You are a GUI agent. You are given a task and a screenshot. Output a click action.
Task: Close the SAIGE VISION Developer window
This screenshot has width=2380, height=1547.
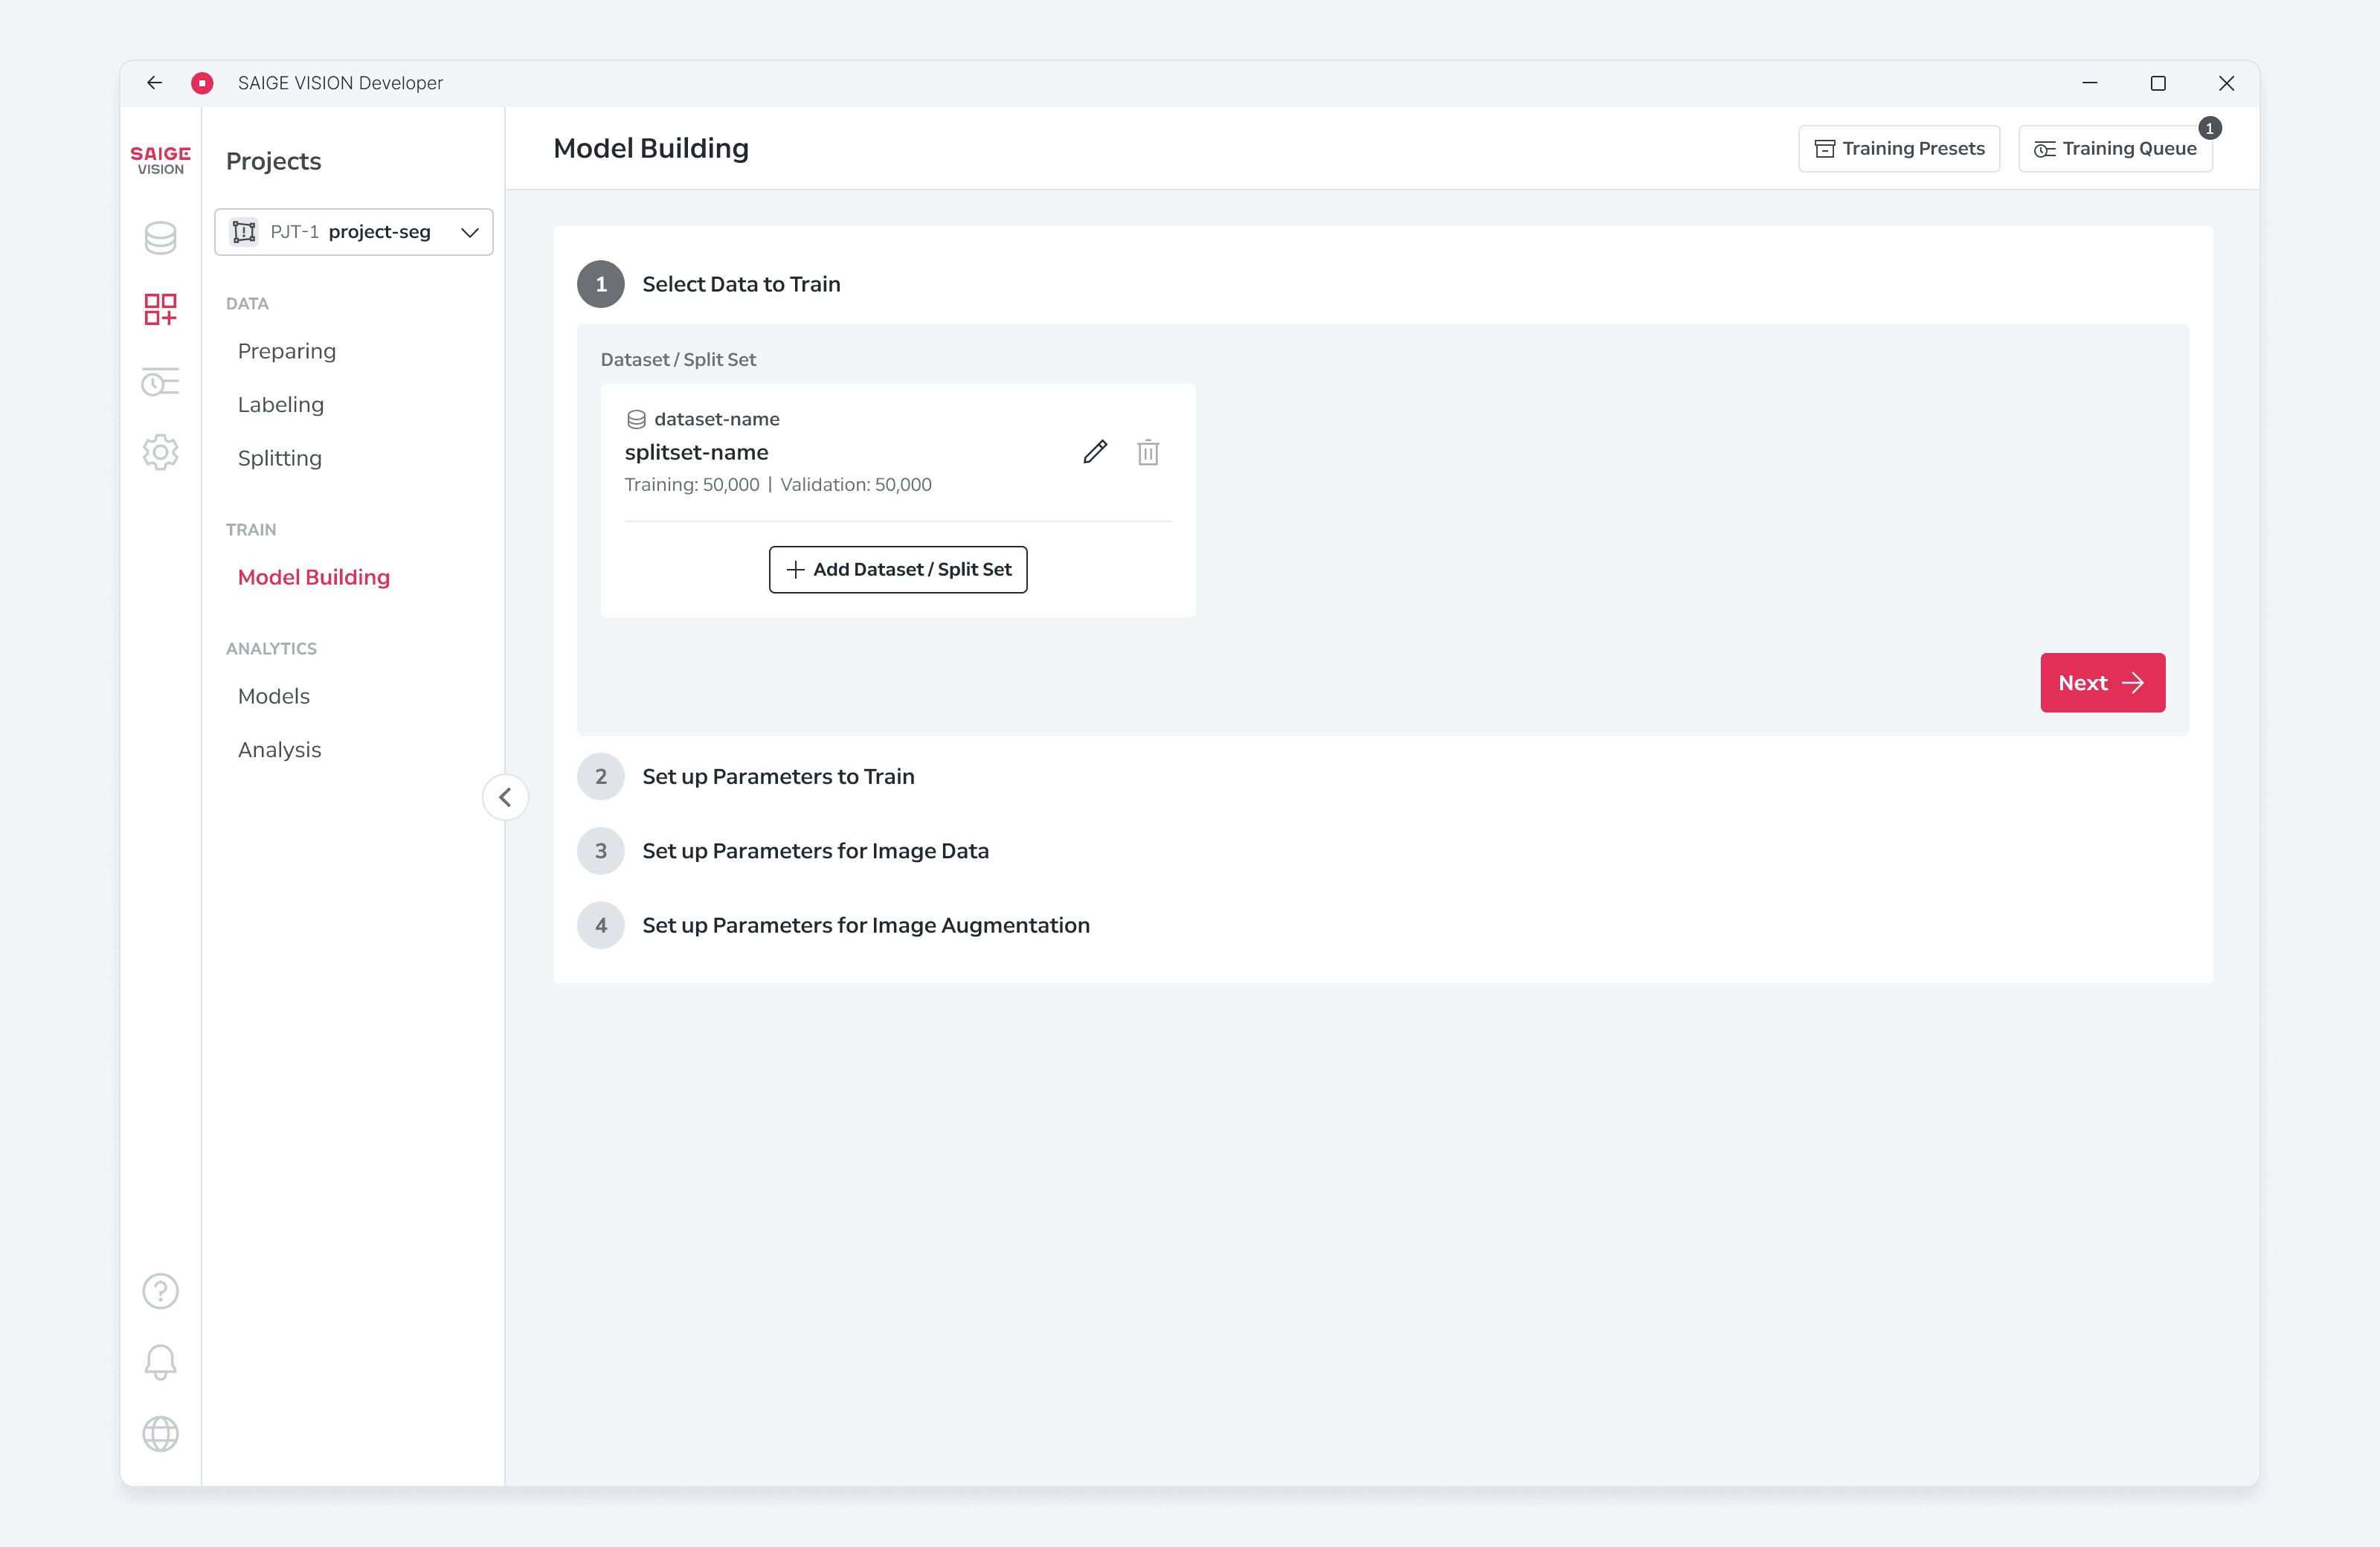tap(2226, 83)
